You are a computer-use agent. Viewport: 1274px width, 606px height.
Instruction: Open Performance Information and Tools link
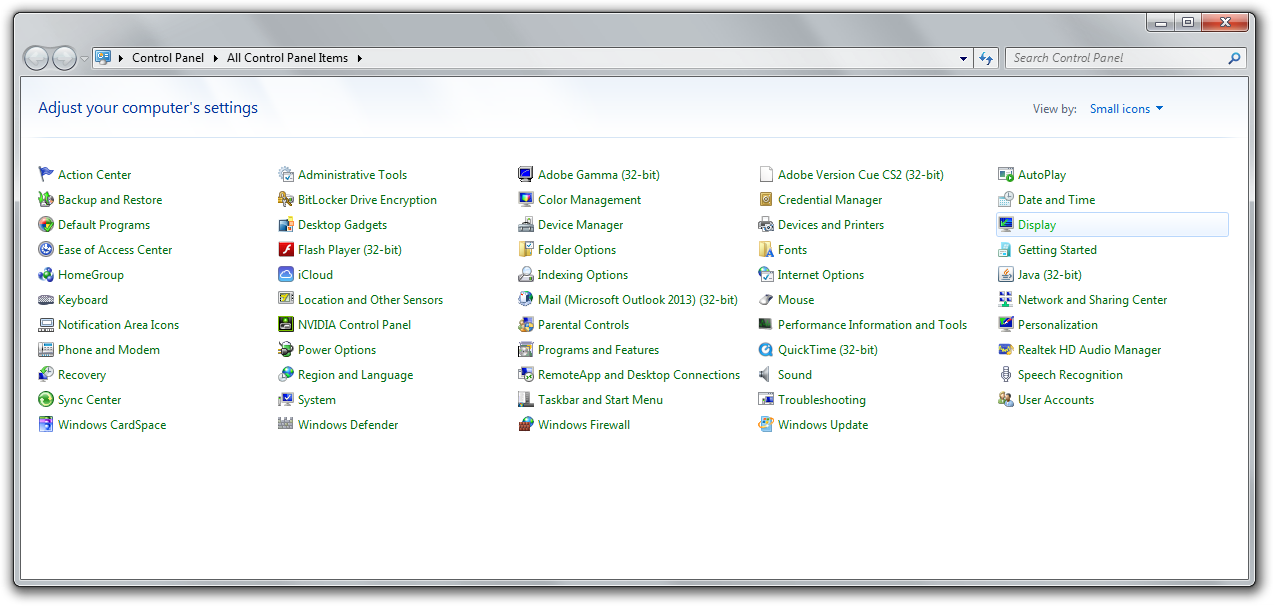tap(872, 324)
